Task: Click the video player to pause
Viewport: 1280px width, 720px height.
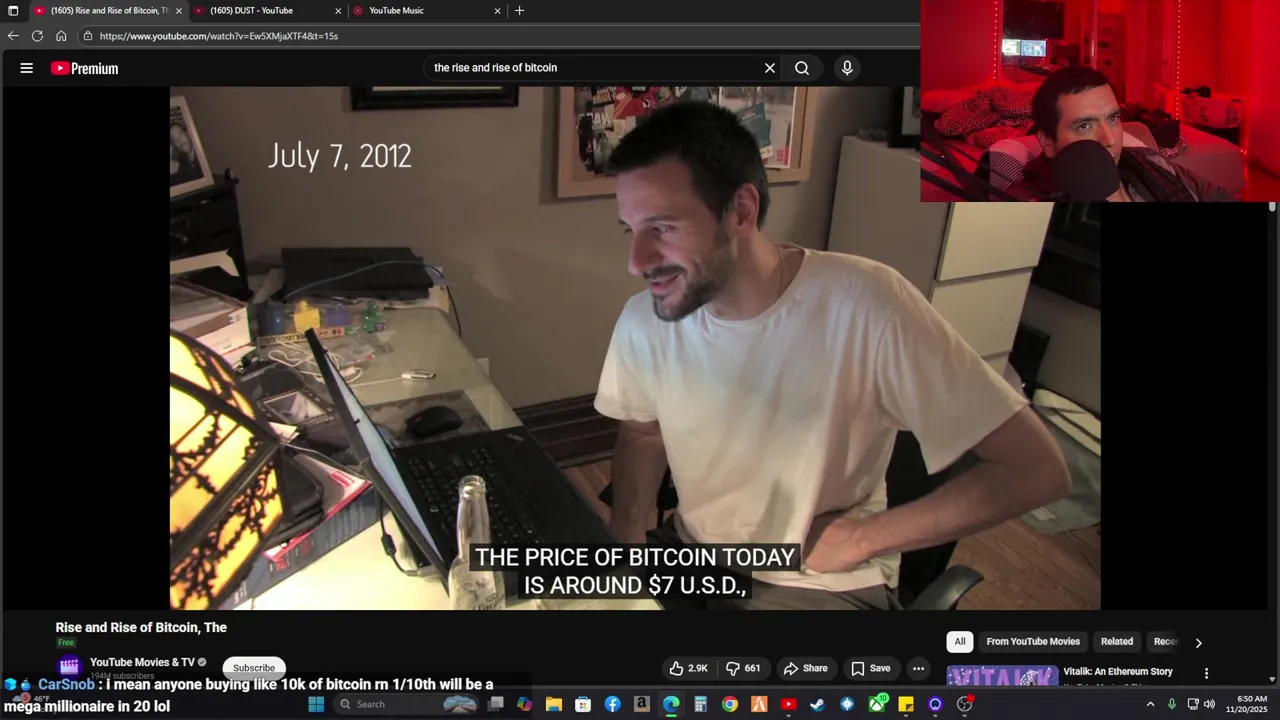Action: click(635, 348)
